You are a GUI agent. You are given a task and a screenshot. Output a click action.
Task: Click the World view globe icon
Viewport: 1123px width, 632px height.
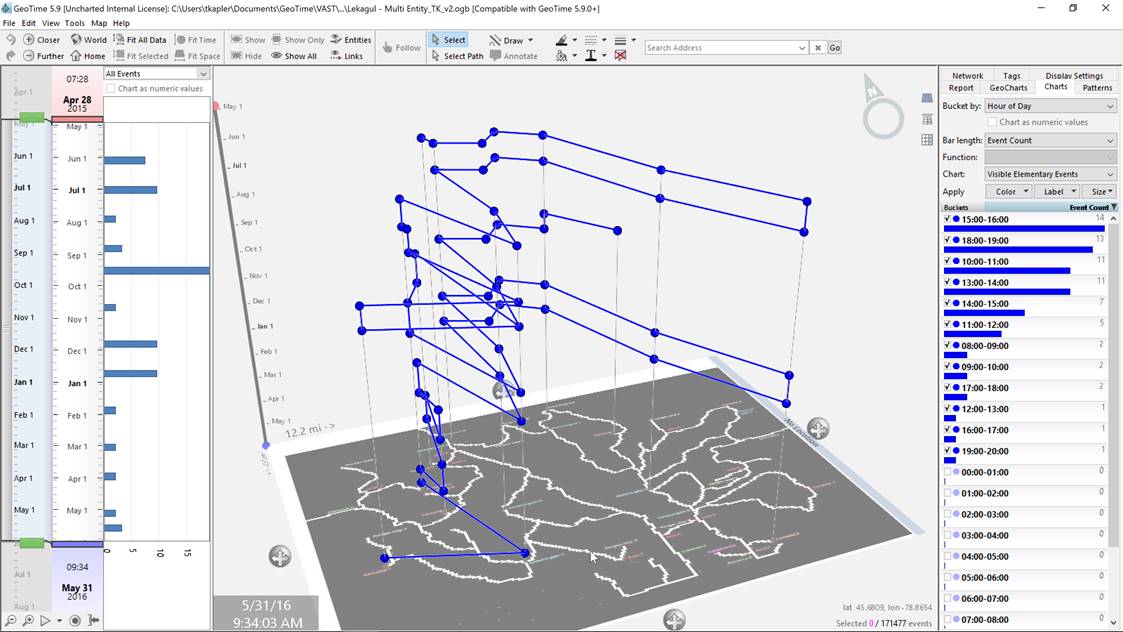tap(76, 40)
